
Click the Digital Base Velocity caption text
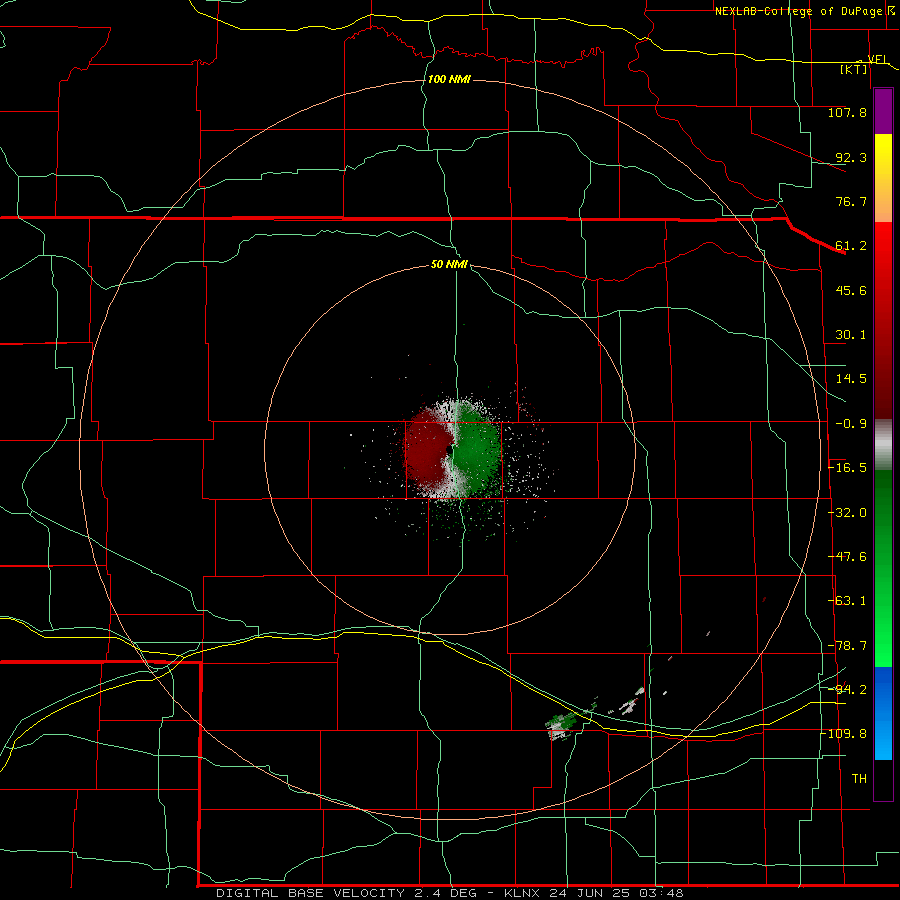point(450,893)
